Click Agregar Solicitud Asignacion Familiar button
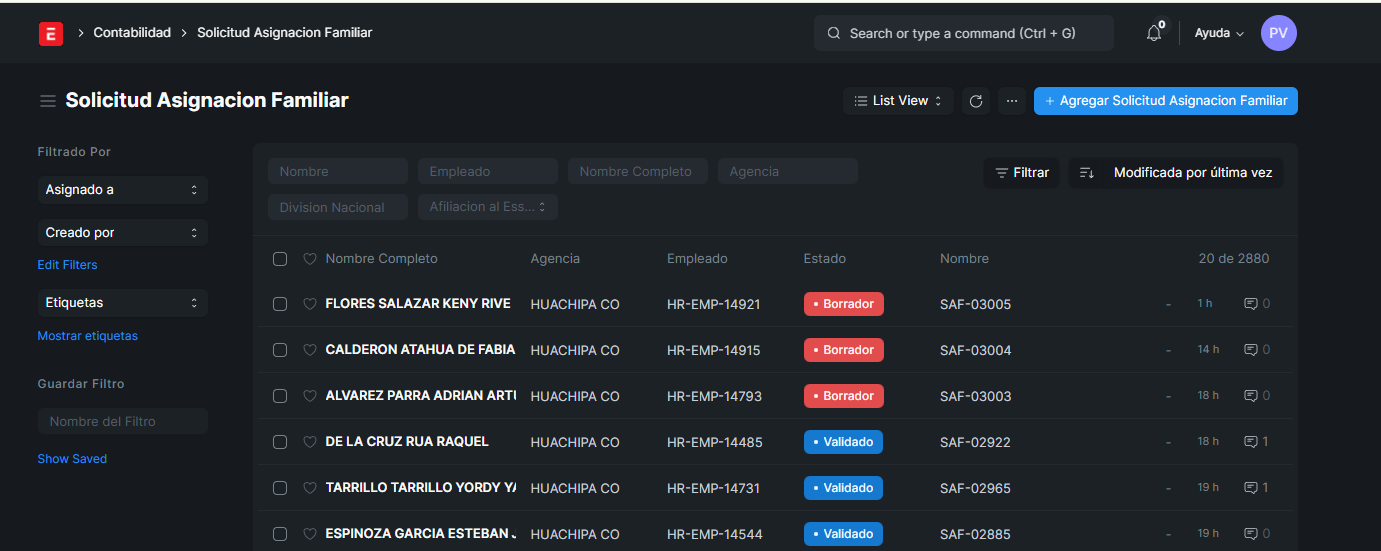This screenshot has width=1381, height=551. 1165,101
